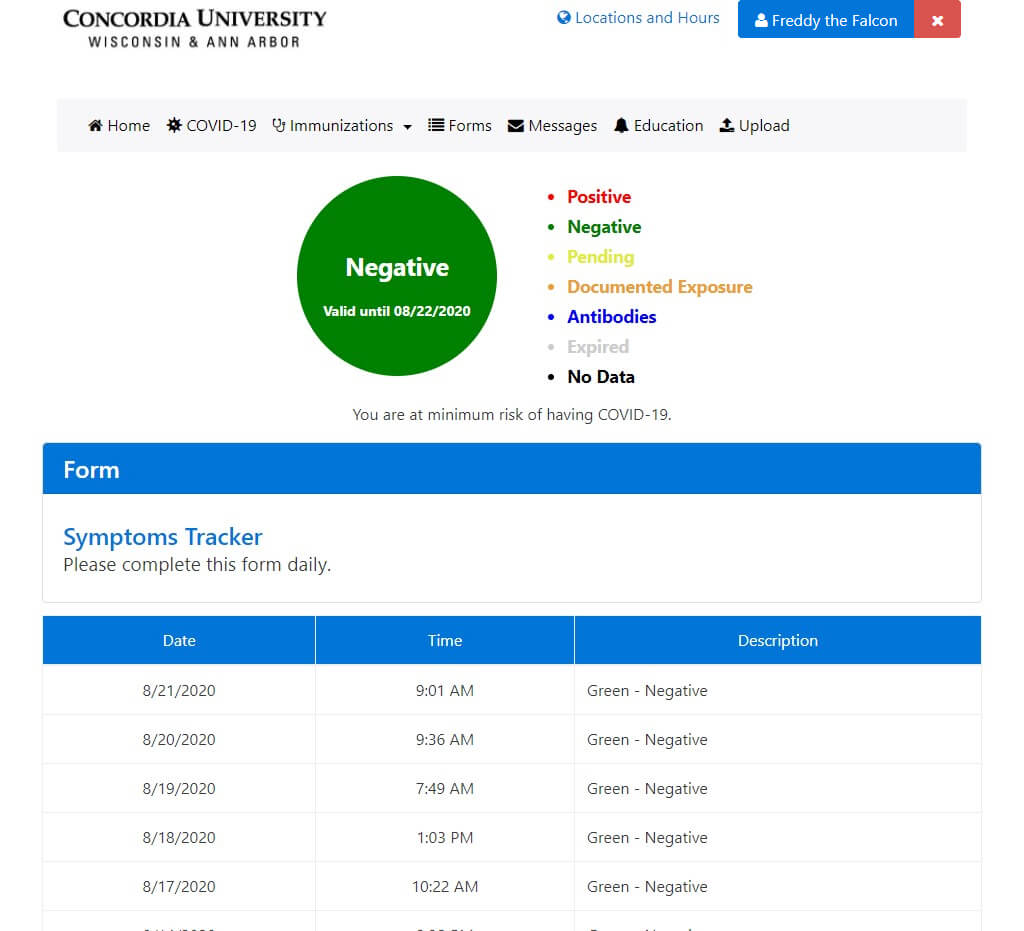This screenshot has width=1024, height=931.
Task: Click Green - Negative in the 8/17/2020 row
Action: (x=647, y=886)
